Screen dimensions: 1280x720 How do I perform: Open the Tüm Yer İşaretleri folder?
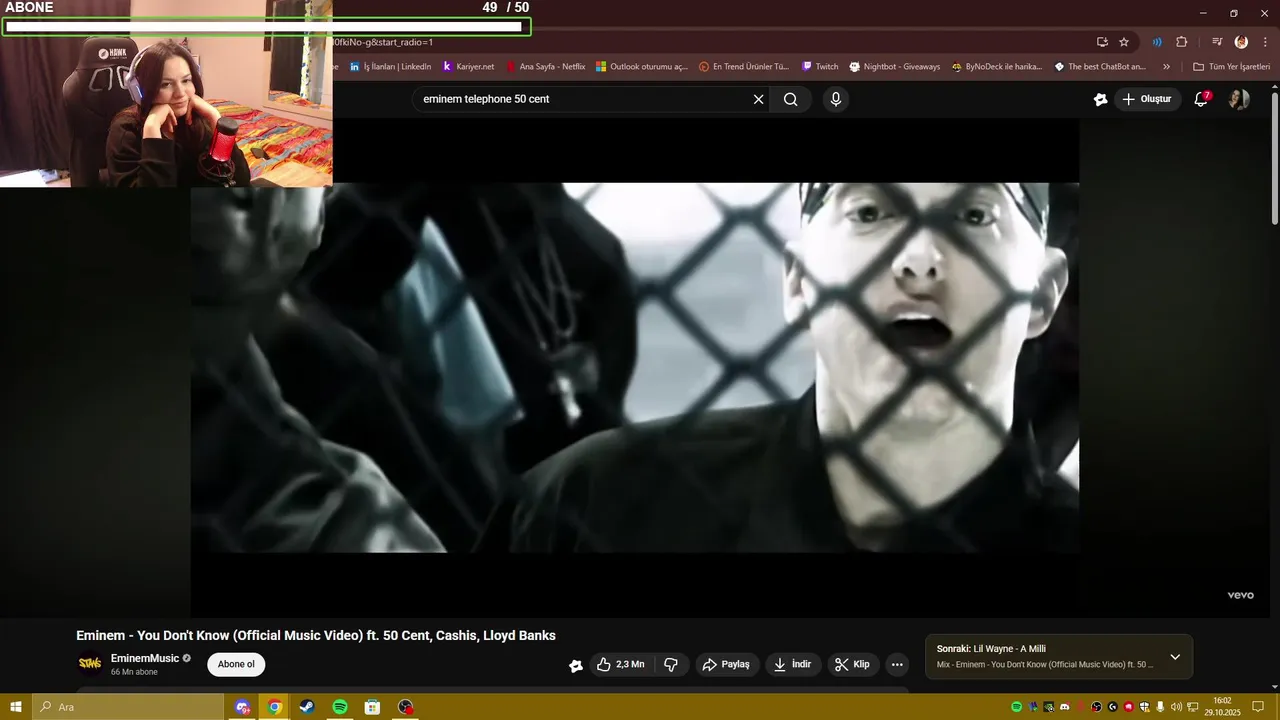click(x=1231, y=67)
